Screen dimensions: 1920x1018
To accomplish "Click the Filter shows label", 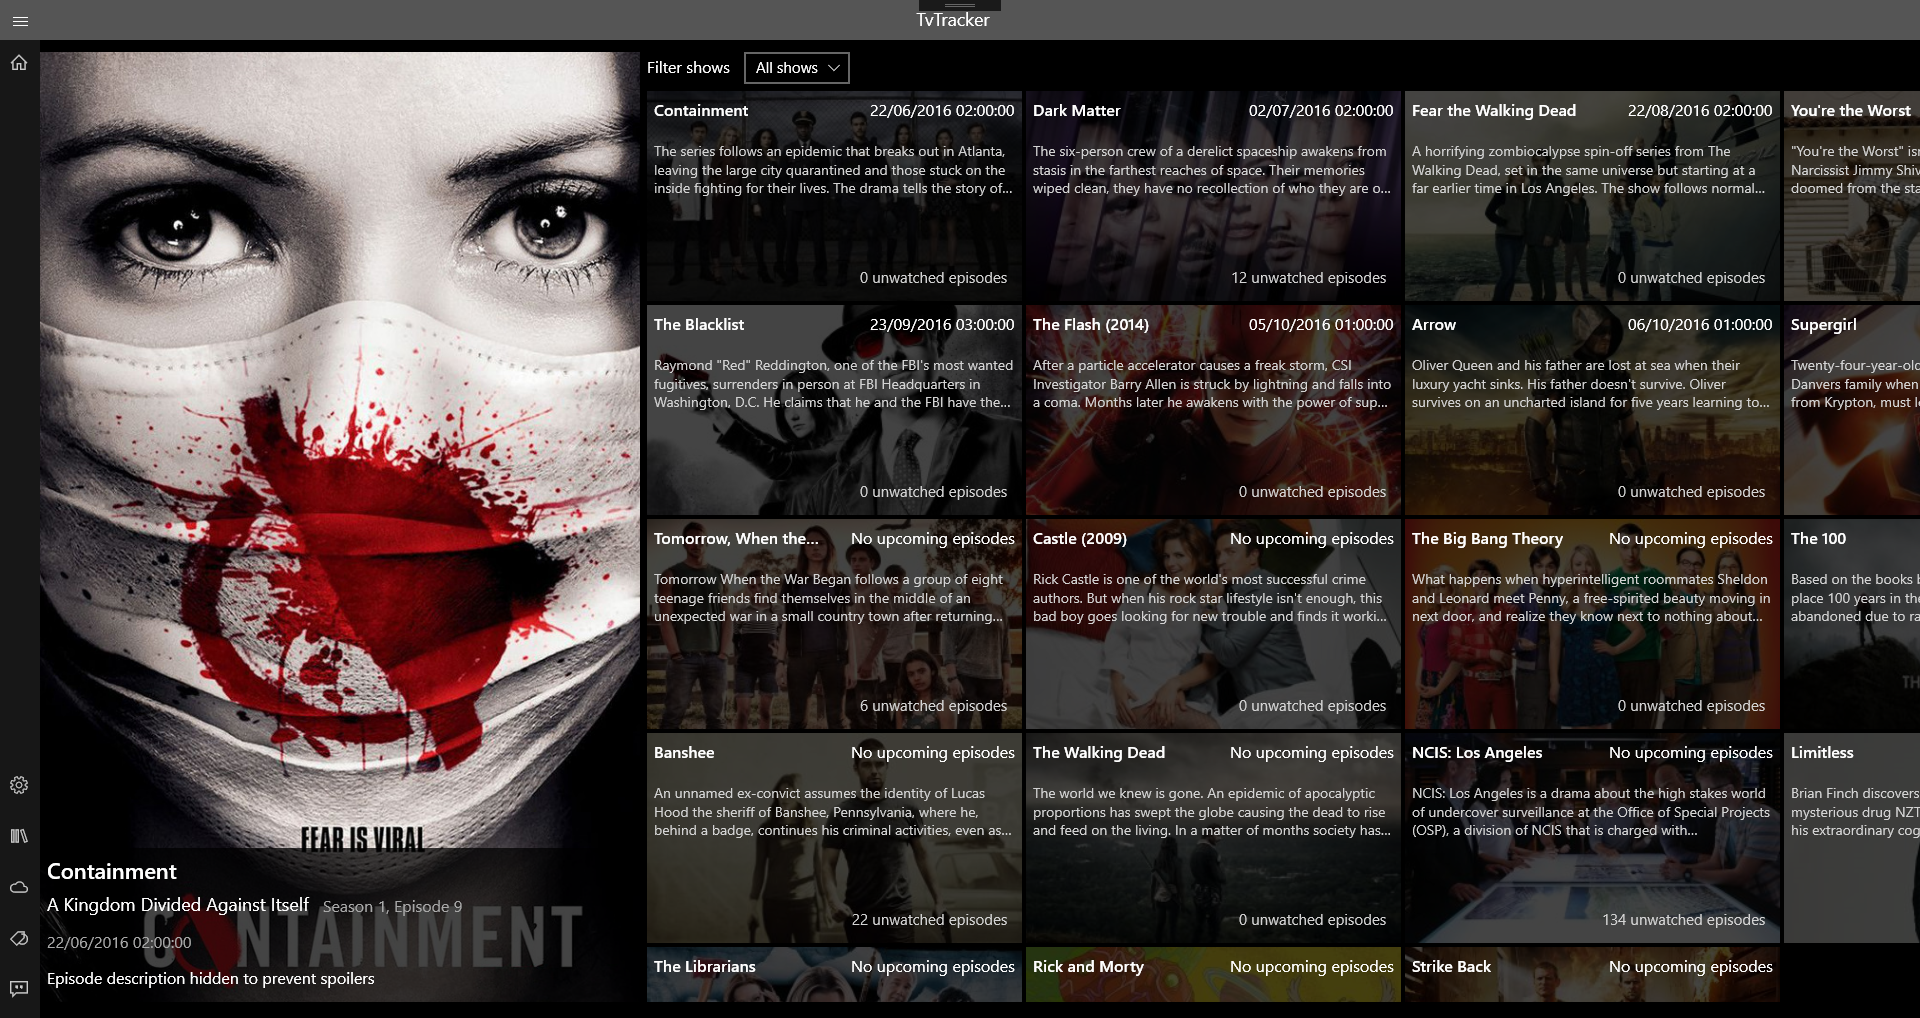I will (688, 68).
